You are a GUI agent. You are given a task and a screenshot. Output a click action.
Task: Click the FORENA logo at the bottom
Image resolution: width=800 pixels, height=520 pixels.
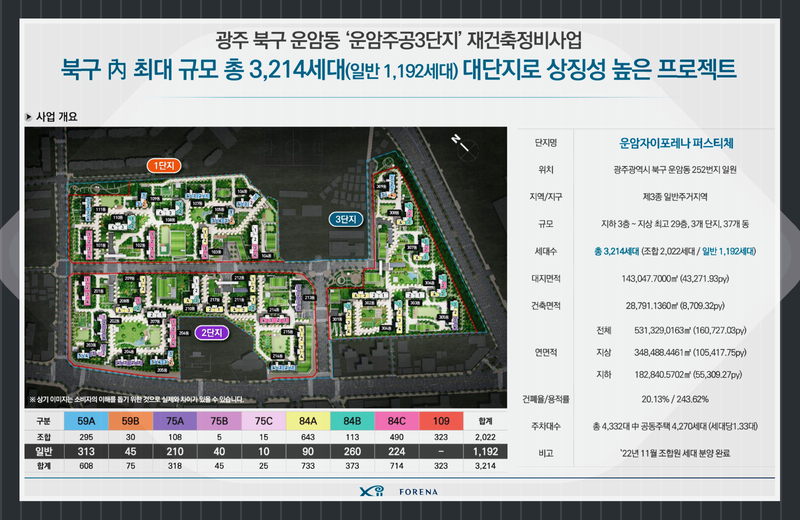pos(418,492)
